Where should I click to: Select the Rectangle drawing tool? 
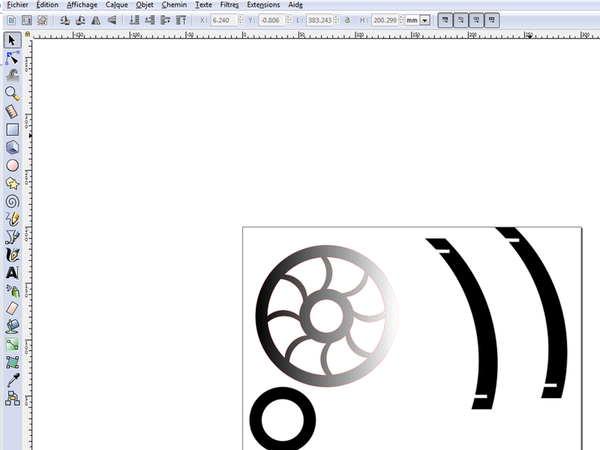click(x=12, y=129)
